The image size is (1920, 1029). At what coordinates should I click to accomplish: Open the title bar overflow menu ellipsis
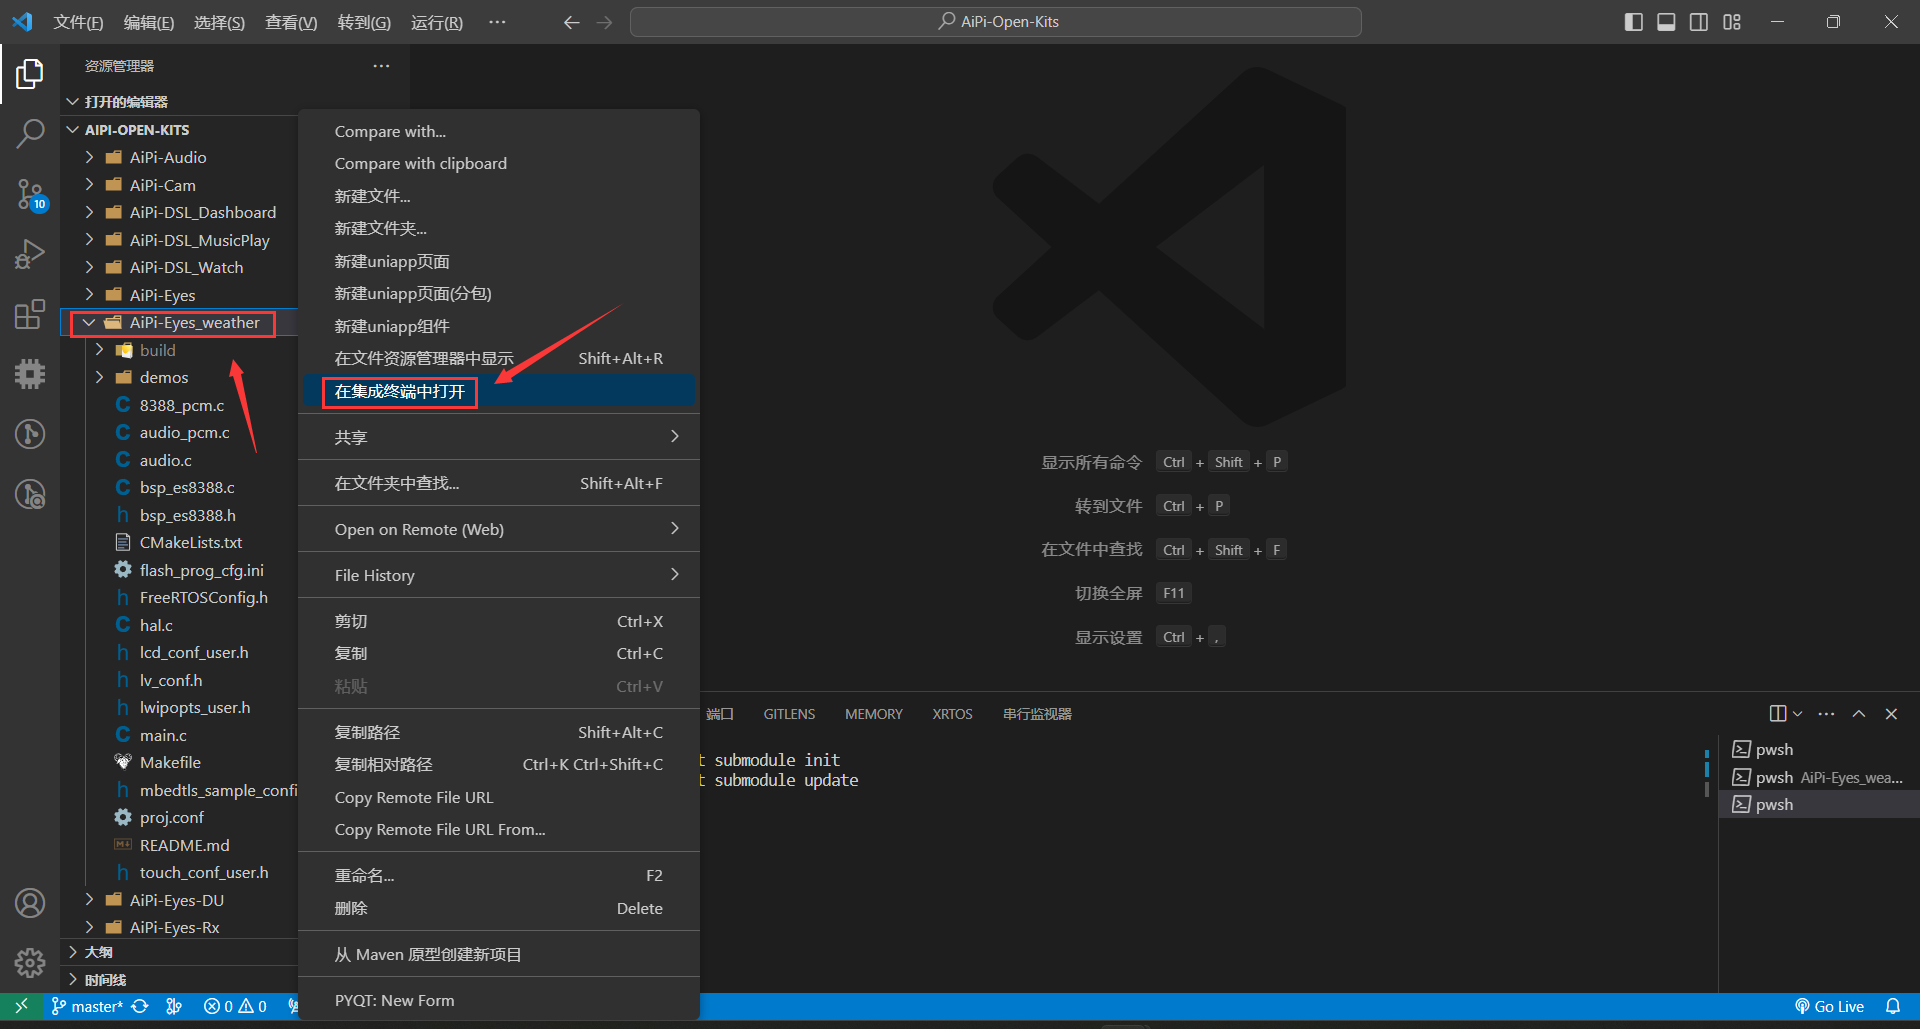497,22
